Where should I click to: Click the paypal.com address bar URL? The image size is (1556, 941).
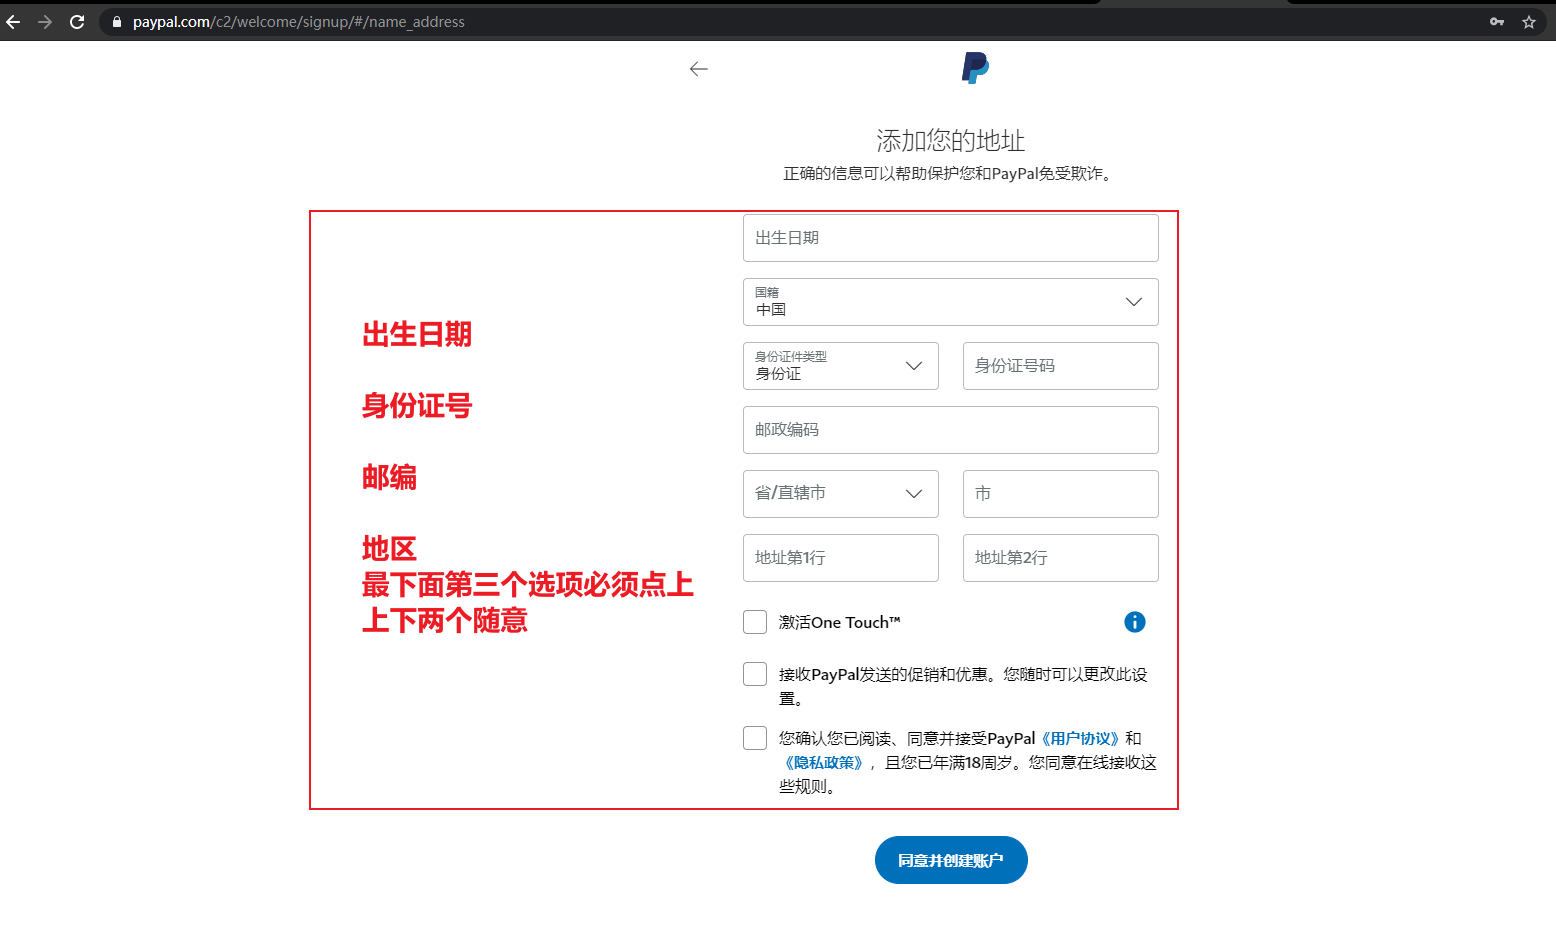coord(299,22)
